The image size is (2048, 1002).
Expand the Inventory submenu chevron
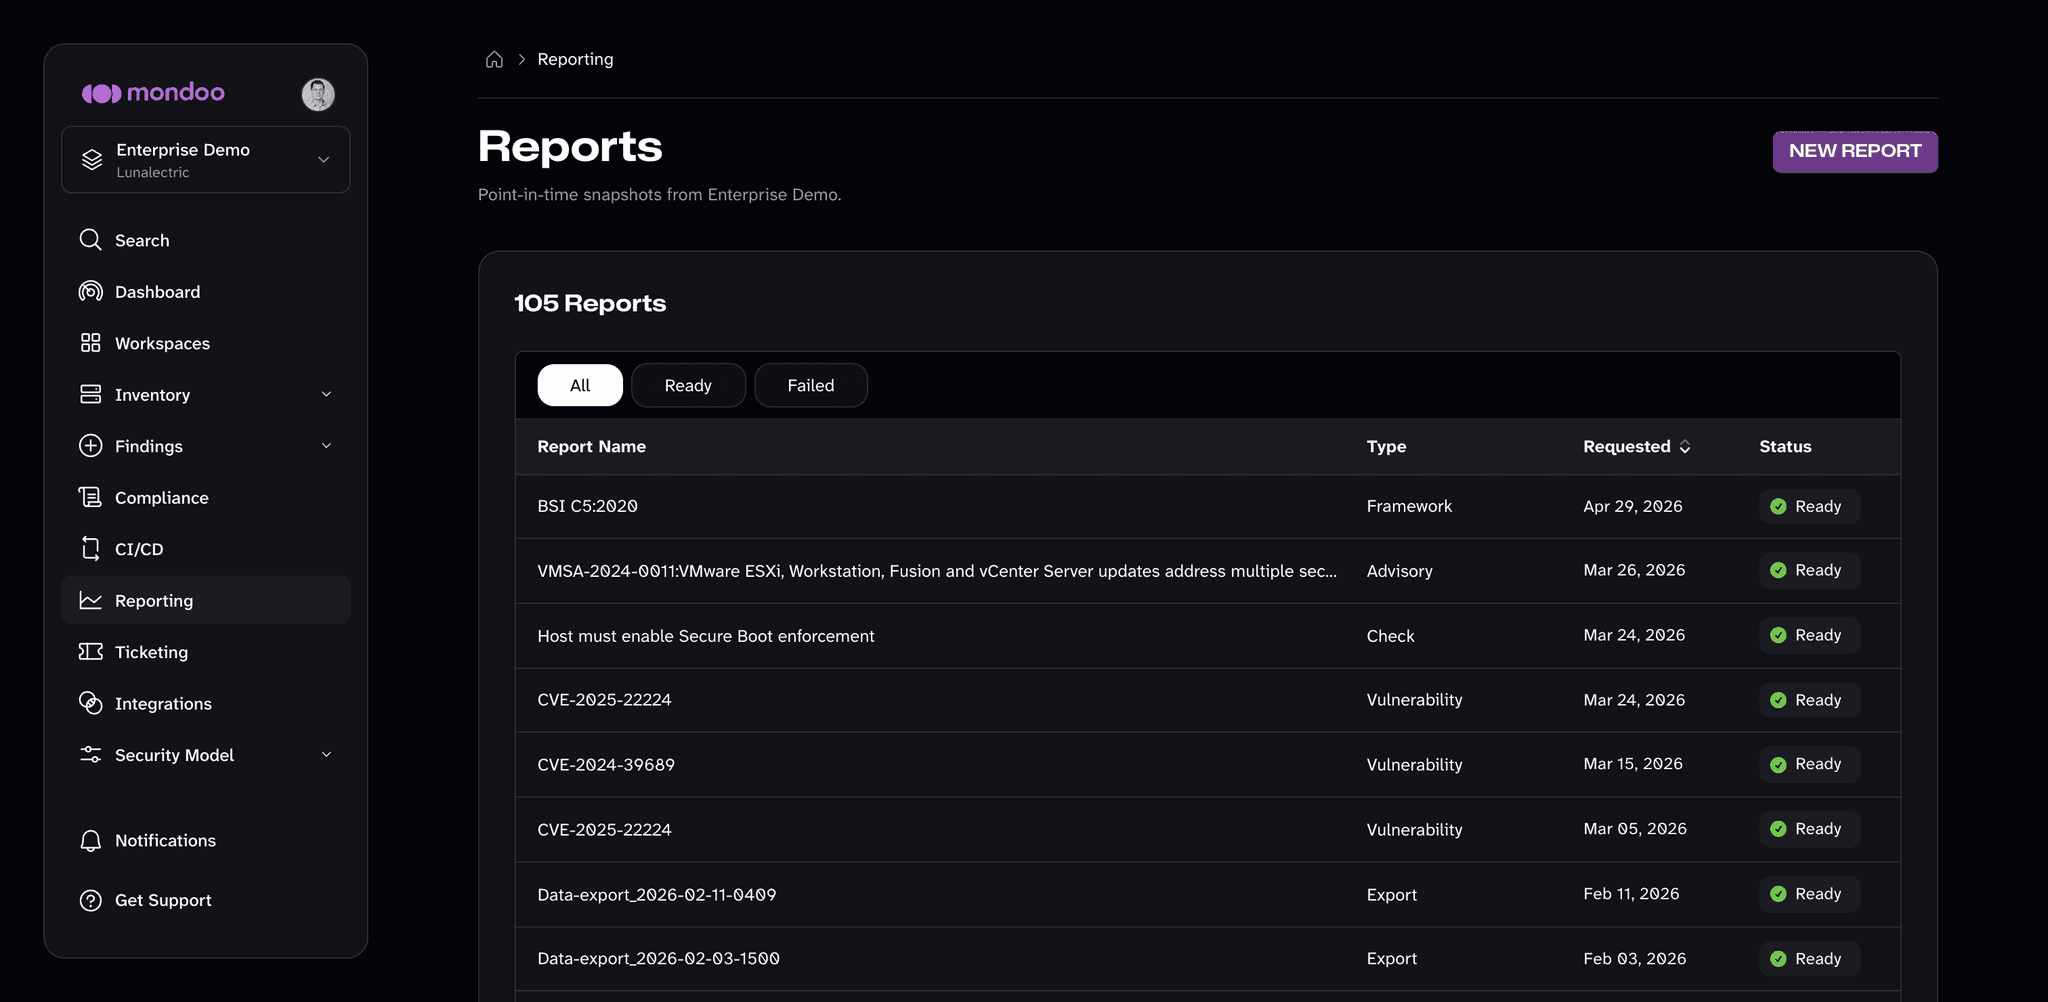click(x=326, y=394)
